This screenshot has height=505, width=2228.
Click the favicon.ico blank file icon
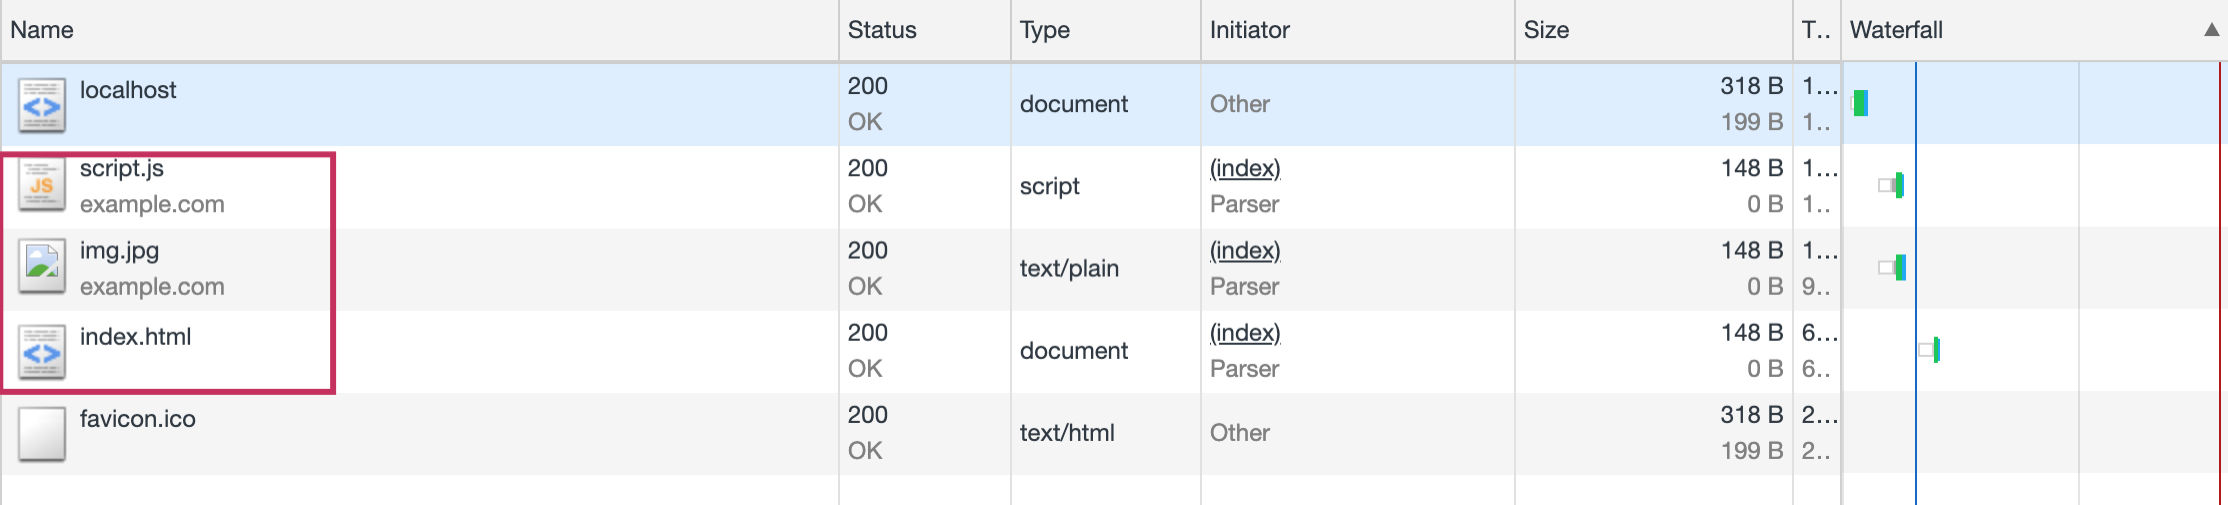tap(42, 433)
